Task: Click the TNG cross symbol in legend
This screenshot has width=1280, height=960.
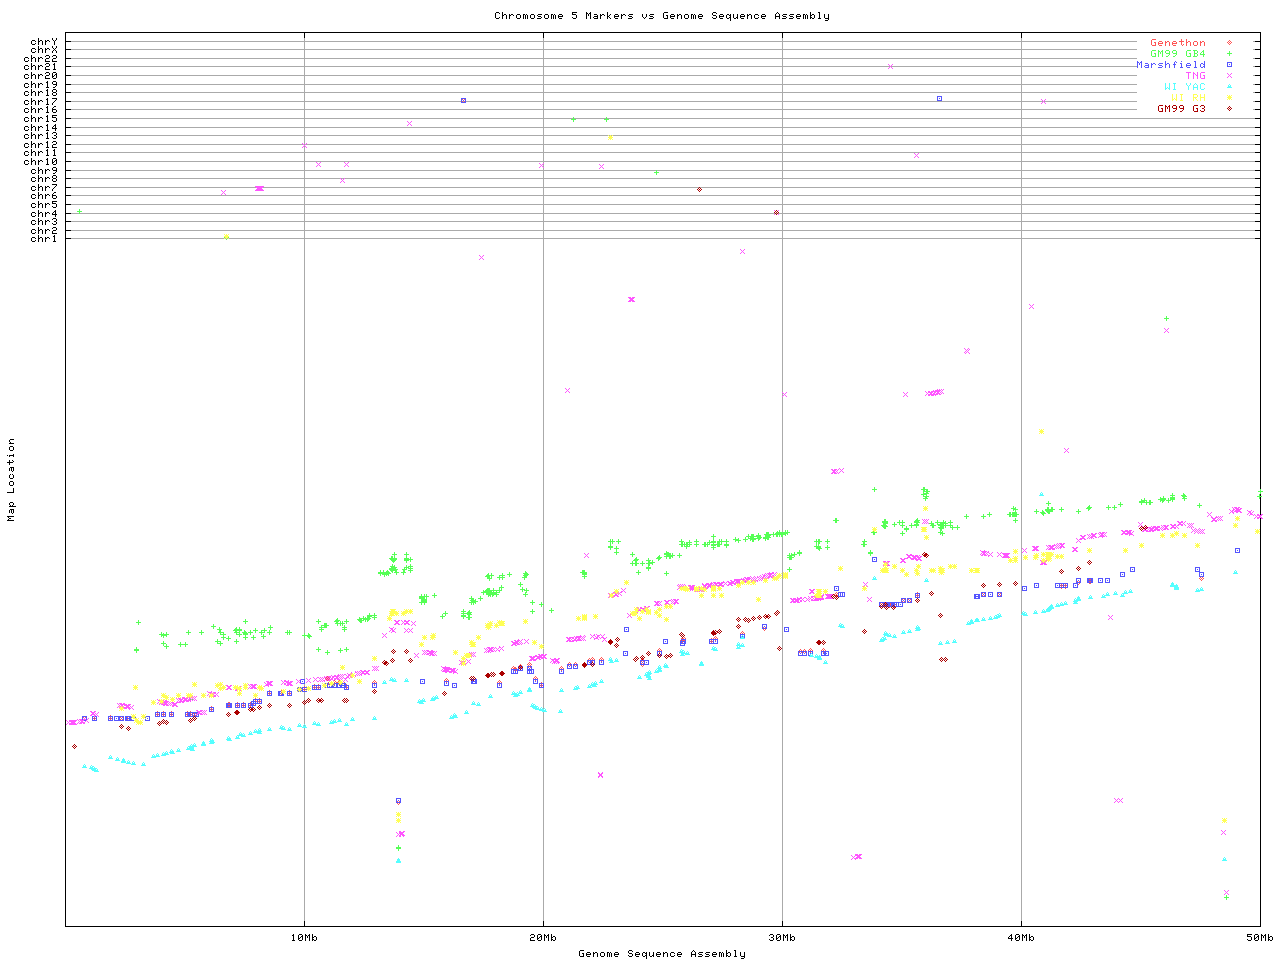Action: point(1229,76)
